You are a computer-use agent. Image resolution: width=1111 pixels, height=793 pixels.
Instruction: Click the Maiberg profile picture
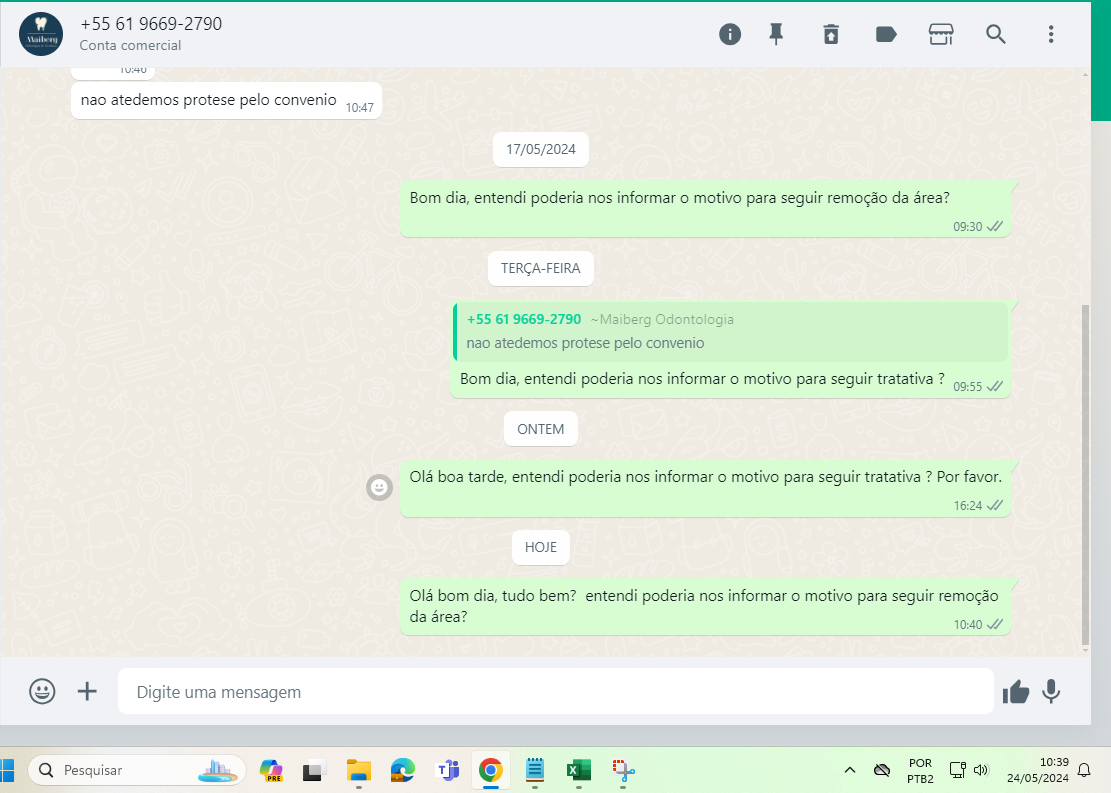(x=41, y=34)
